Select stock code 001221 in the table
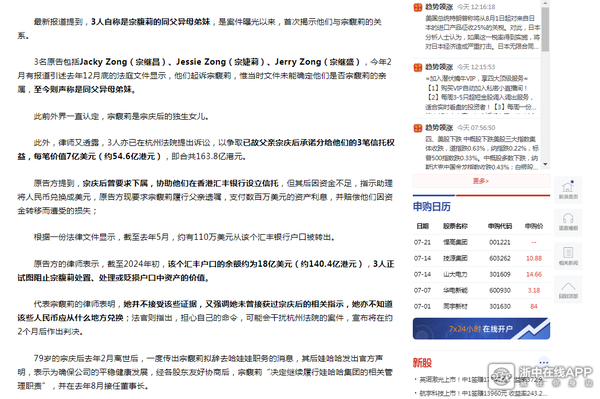 (500, 242)
